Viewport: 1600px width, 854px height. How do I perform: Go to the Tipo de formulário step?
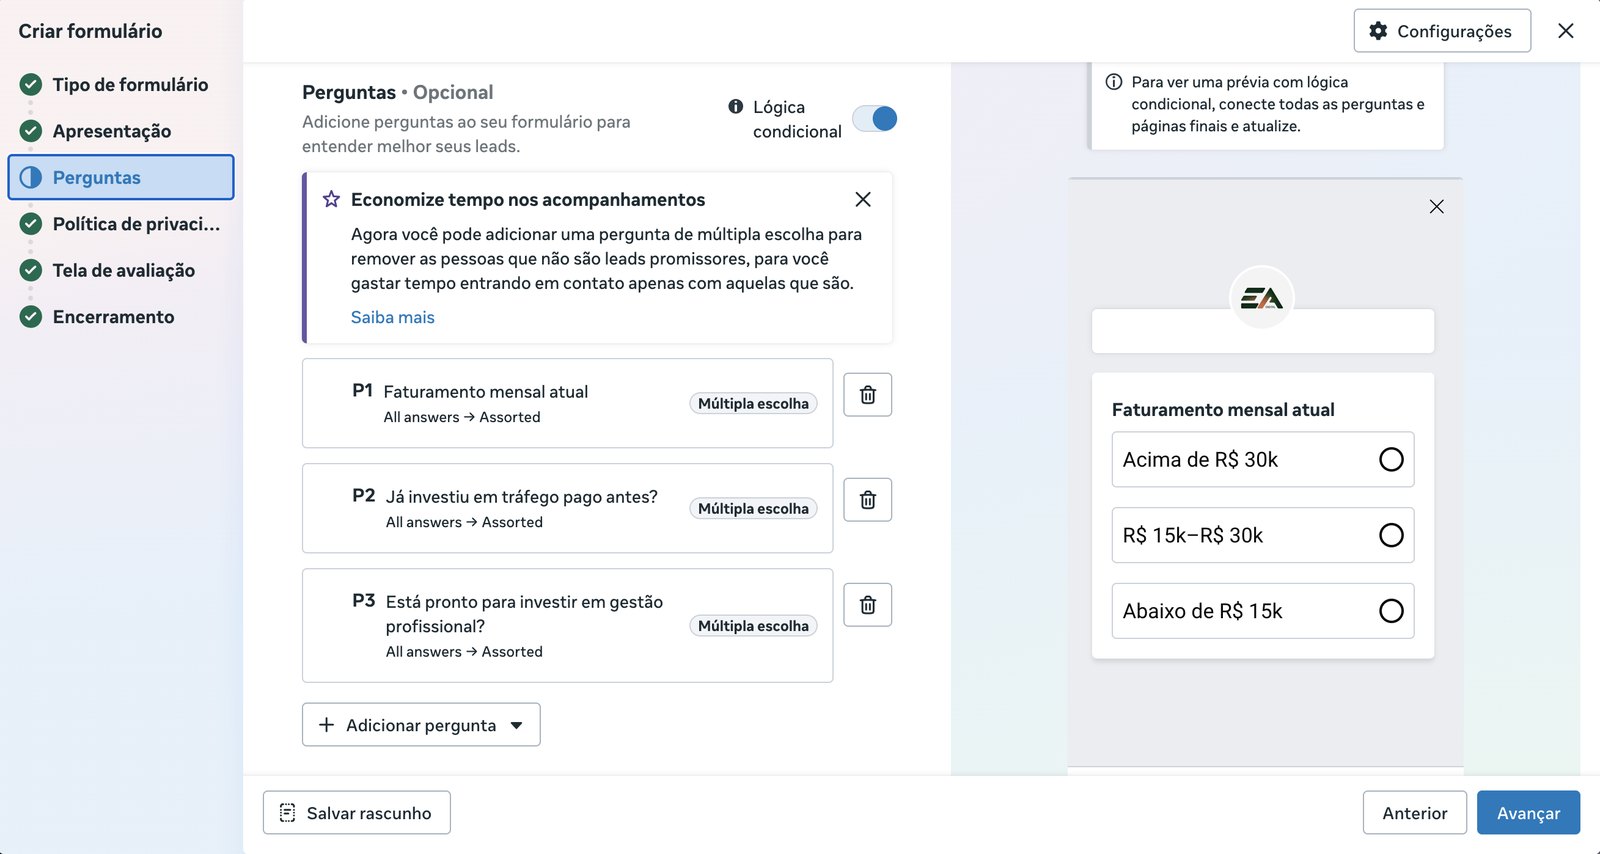click(x=121, y=85)
